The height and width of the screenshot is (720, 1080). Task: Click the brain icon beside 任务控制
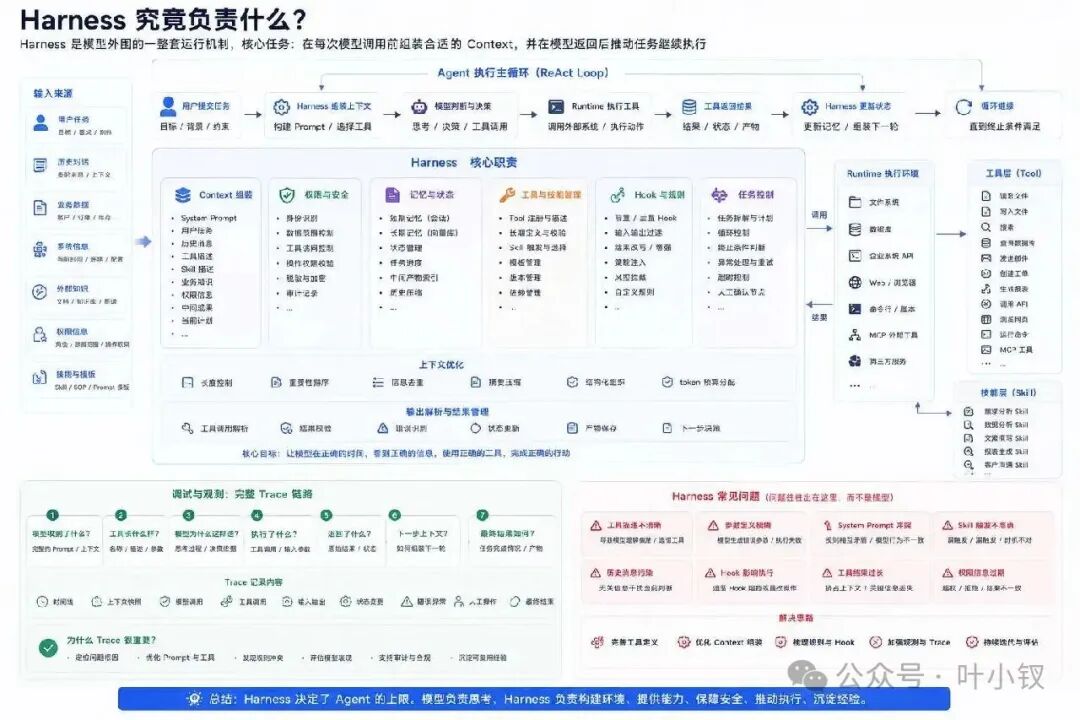click(719, 195)
